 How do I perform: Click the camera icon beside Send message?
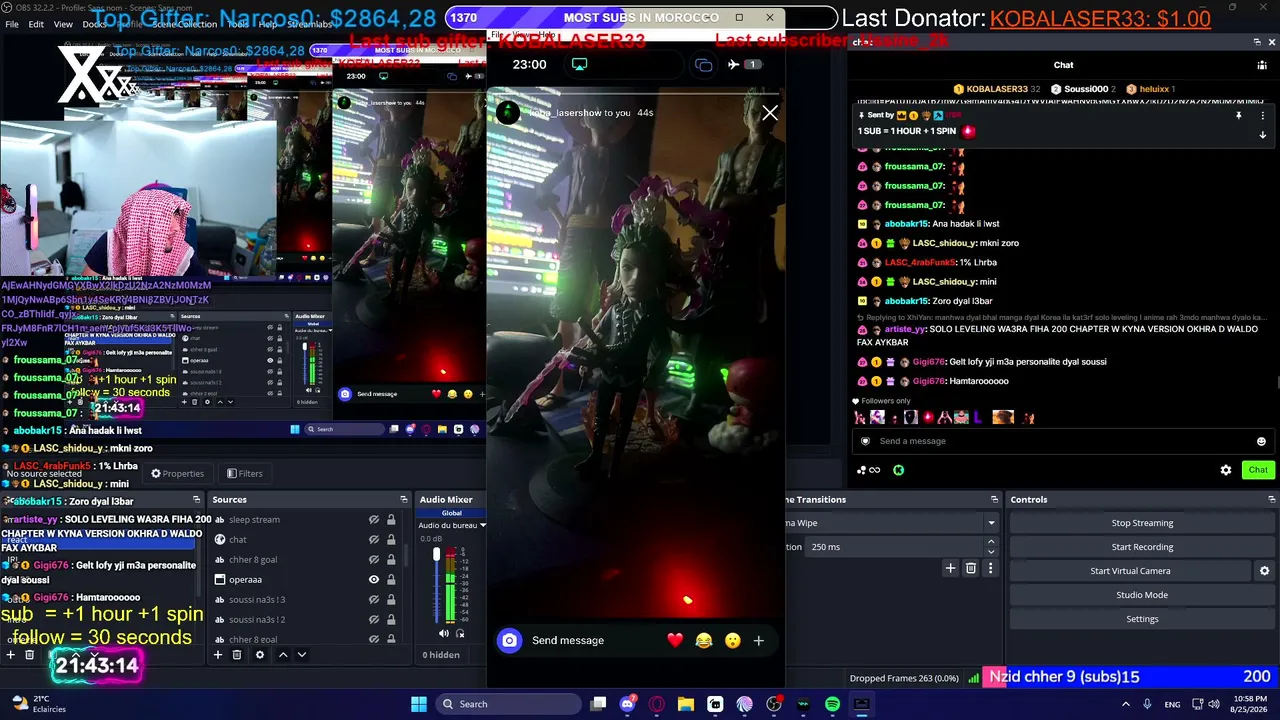click(510, 640)
